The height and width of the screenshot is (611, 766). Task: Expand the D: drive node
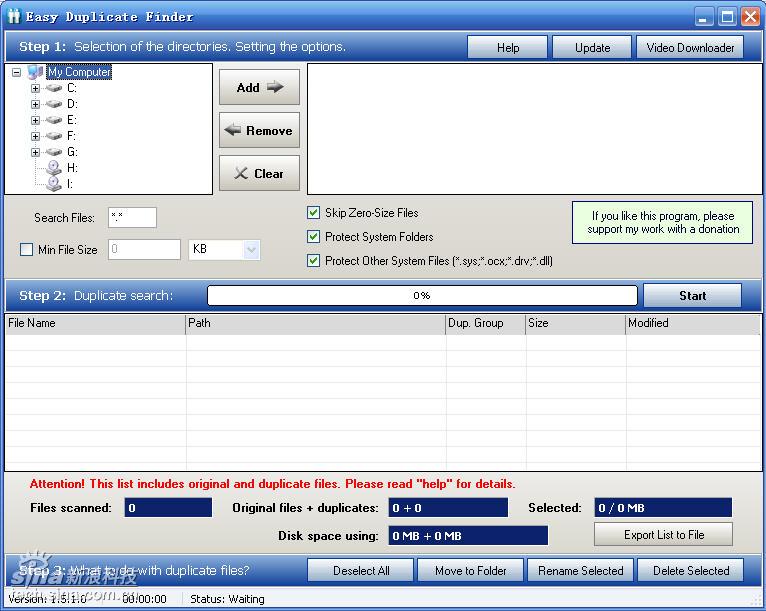35,104
